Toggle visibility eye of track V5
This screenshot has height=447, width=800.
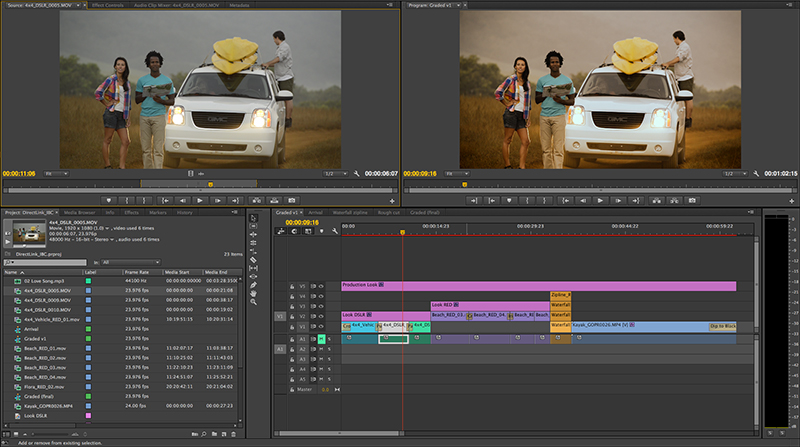(322, 285)
